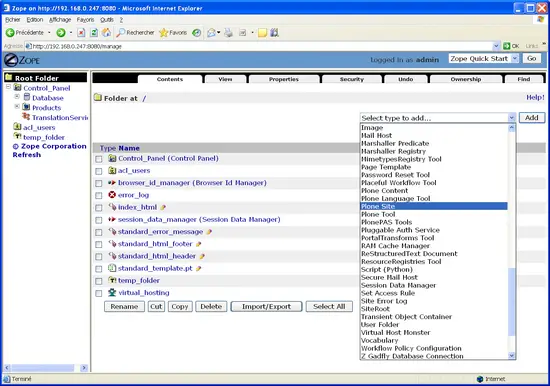
Task: Click the type list scroll down arrow
Action: coord(512,356)
